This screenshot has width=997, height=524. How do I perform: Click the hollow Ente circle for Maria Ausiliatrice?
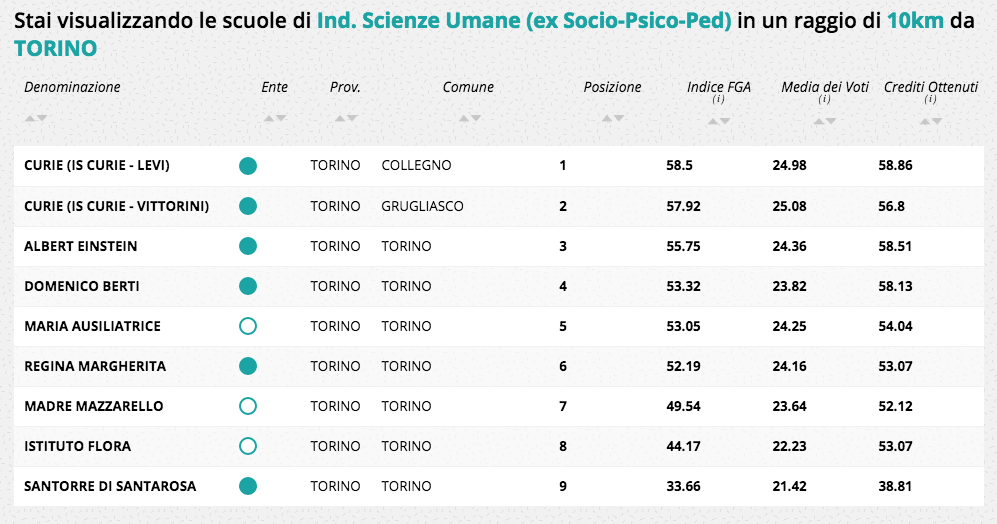click(x=248, y=326)
